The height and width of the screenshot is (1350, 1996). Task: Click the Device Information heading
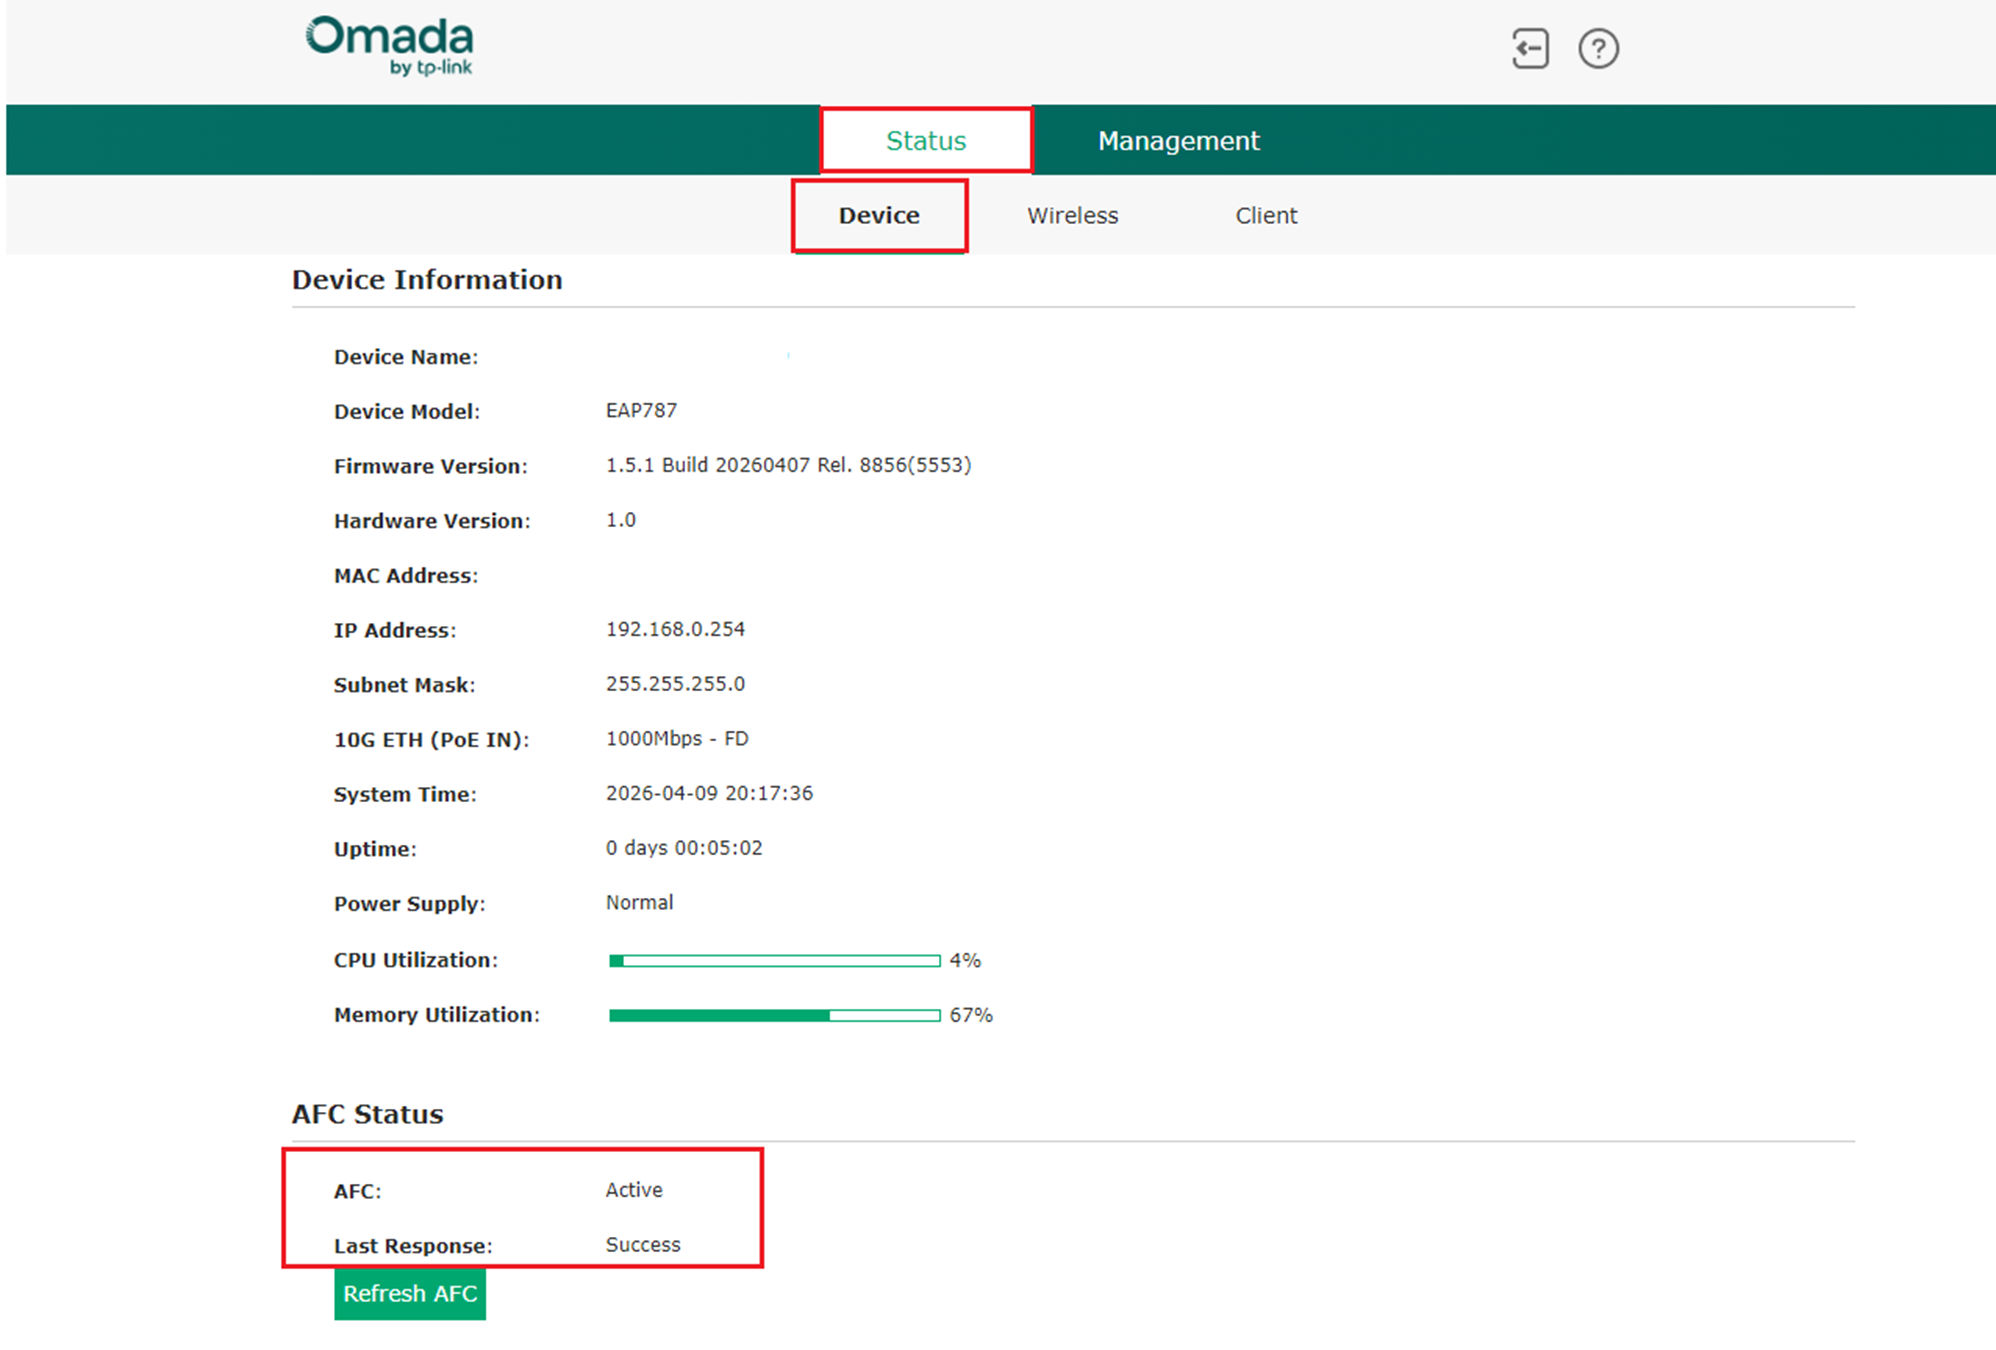pos(427,280)
